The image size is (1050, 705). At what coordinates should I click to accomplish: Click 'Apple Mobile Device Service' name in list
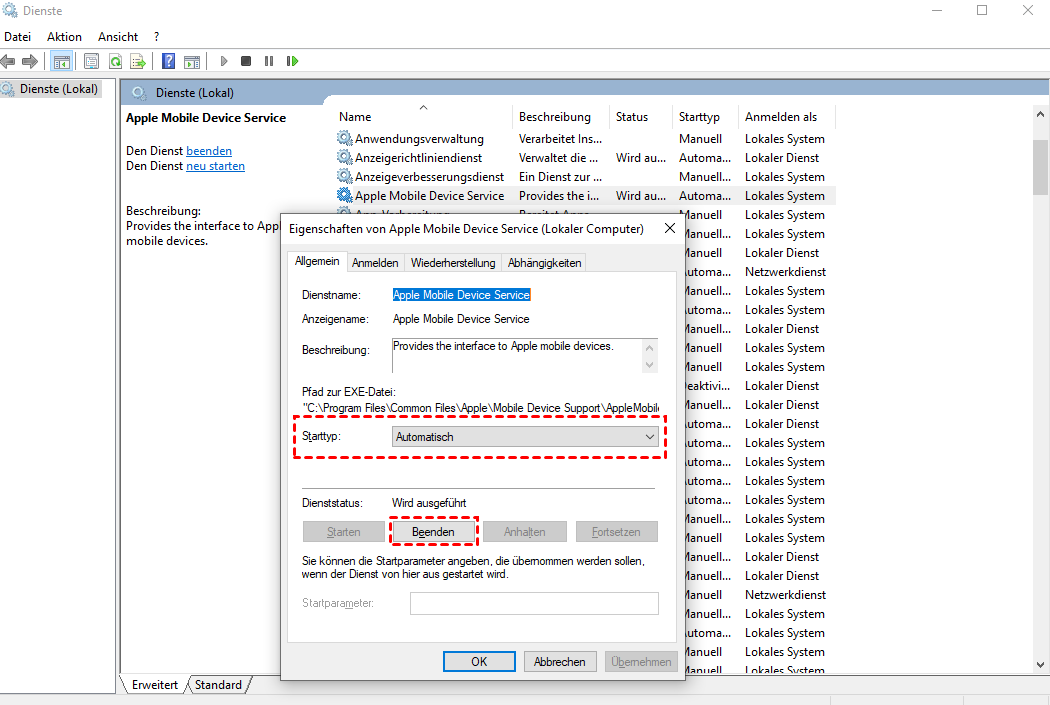pos(429,195)
